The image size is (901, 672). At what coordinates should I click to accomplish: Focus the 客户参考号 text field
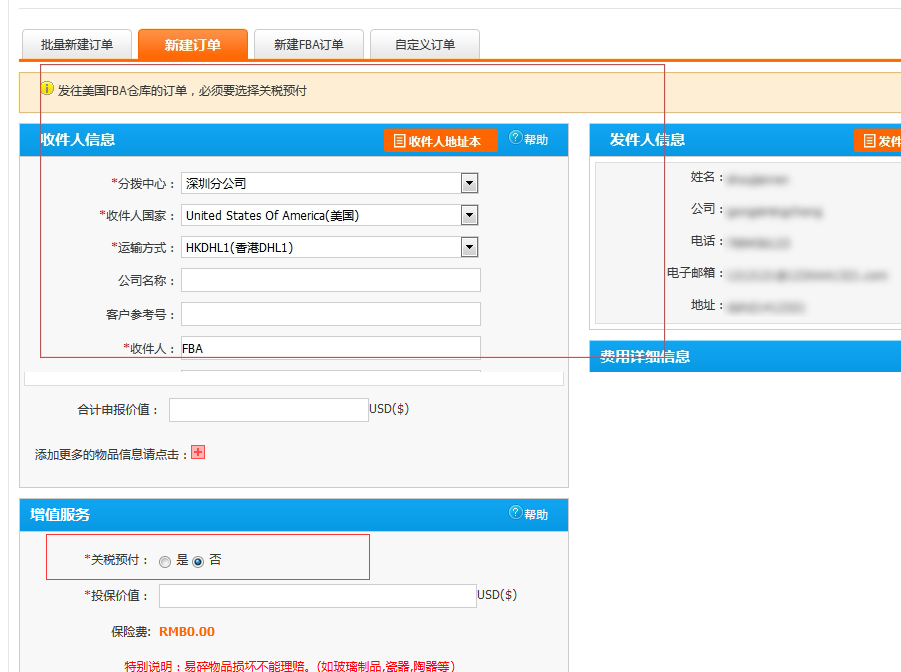click(x=330, y=314)
